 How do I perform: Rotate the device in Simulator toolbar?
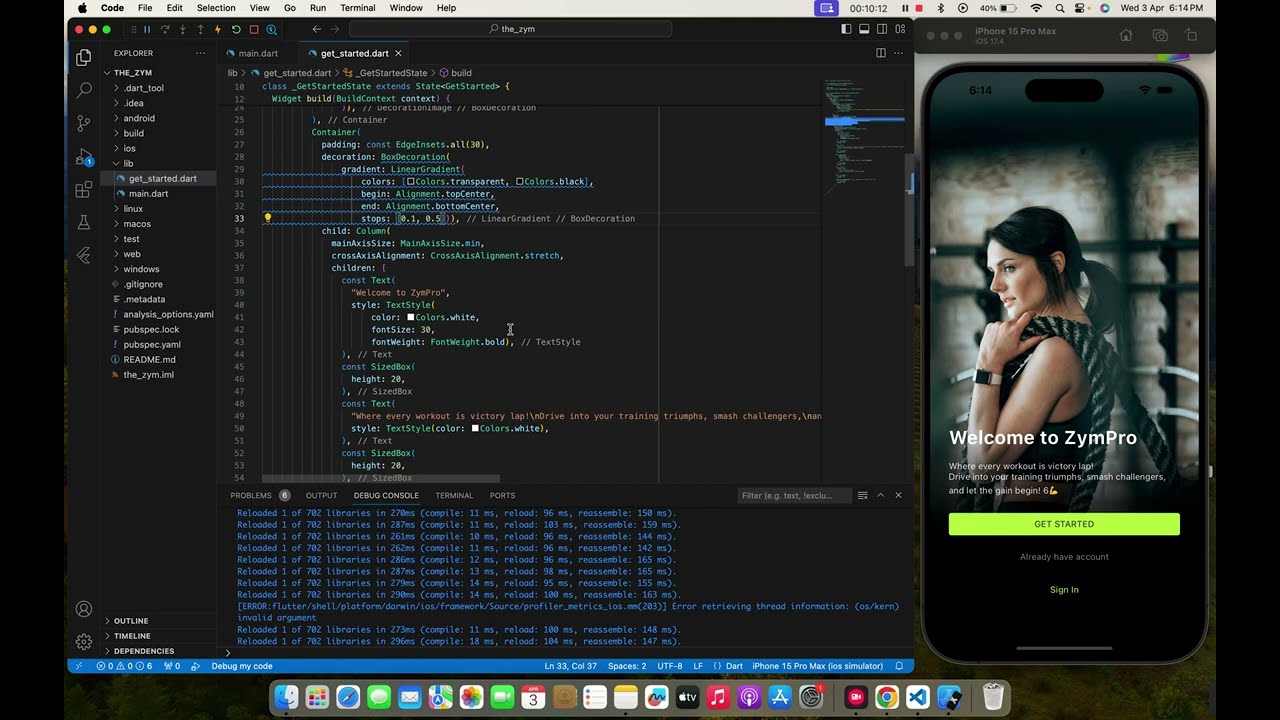[x=1191, y=35]
